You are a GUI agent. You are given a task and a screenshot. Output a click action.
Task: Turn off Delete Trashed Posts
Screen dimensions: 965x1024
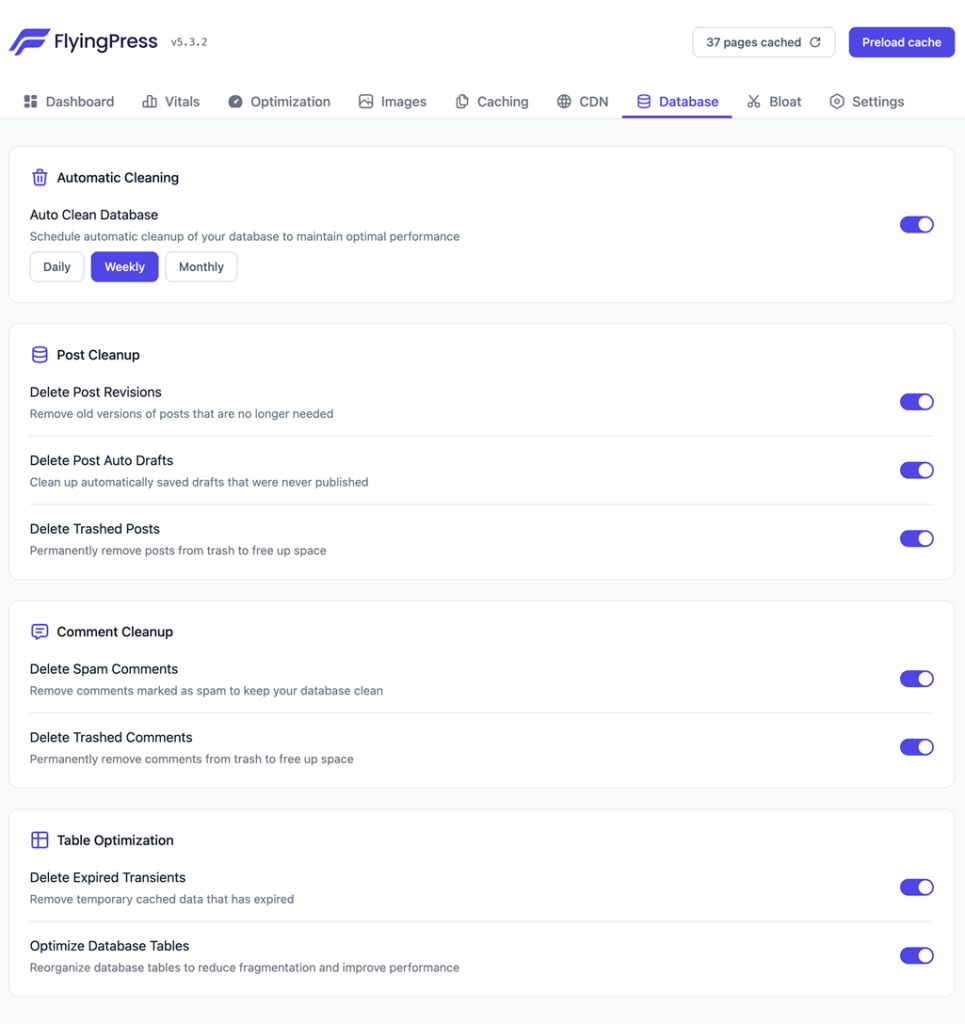917,538
